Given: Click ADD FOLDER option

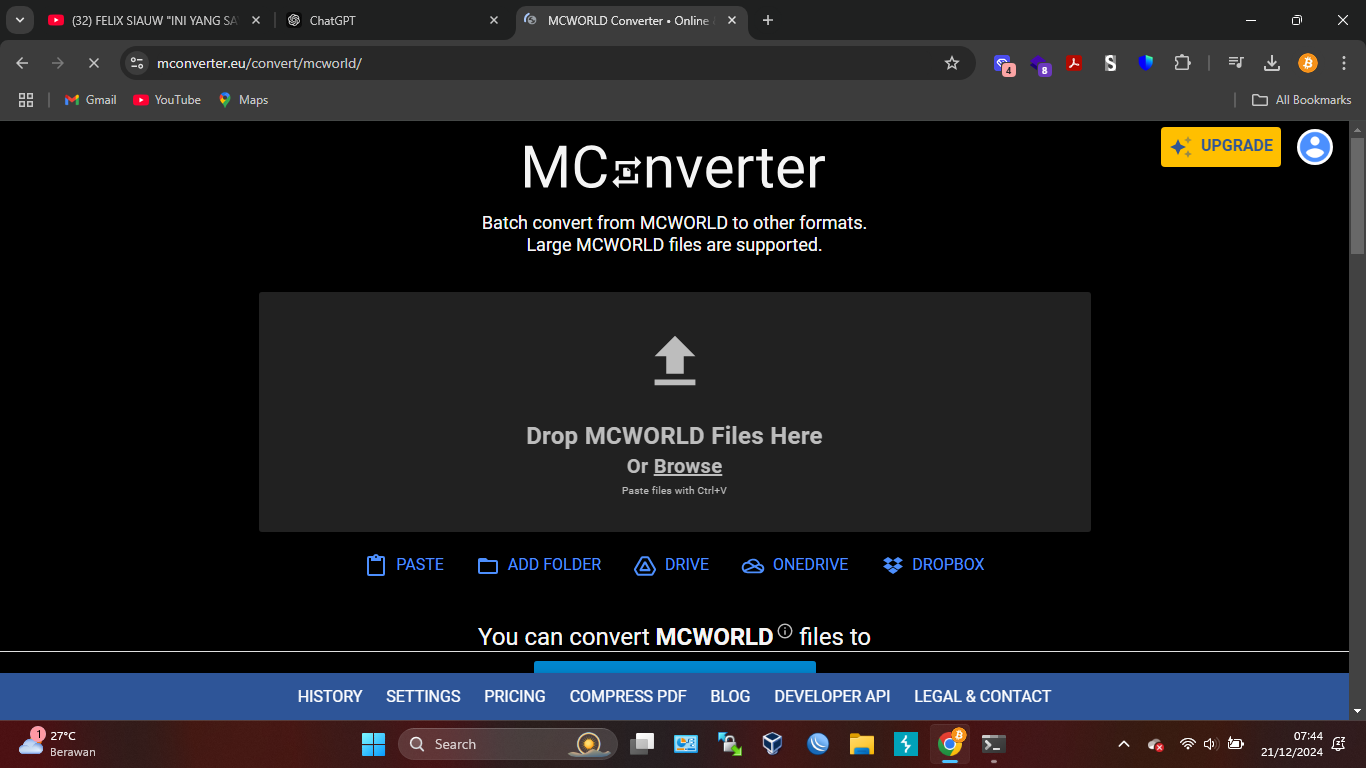Looking at the screenshot, I should [x=540, y=565].
